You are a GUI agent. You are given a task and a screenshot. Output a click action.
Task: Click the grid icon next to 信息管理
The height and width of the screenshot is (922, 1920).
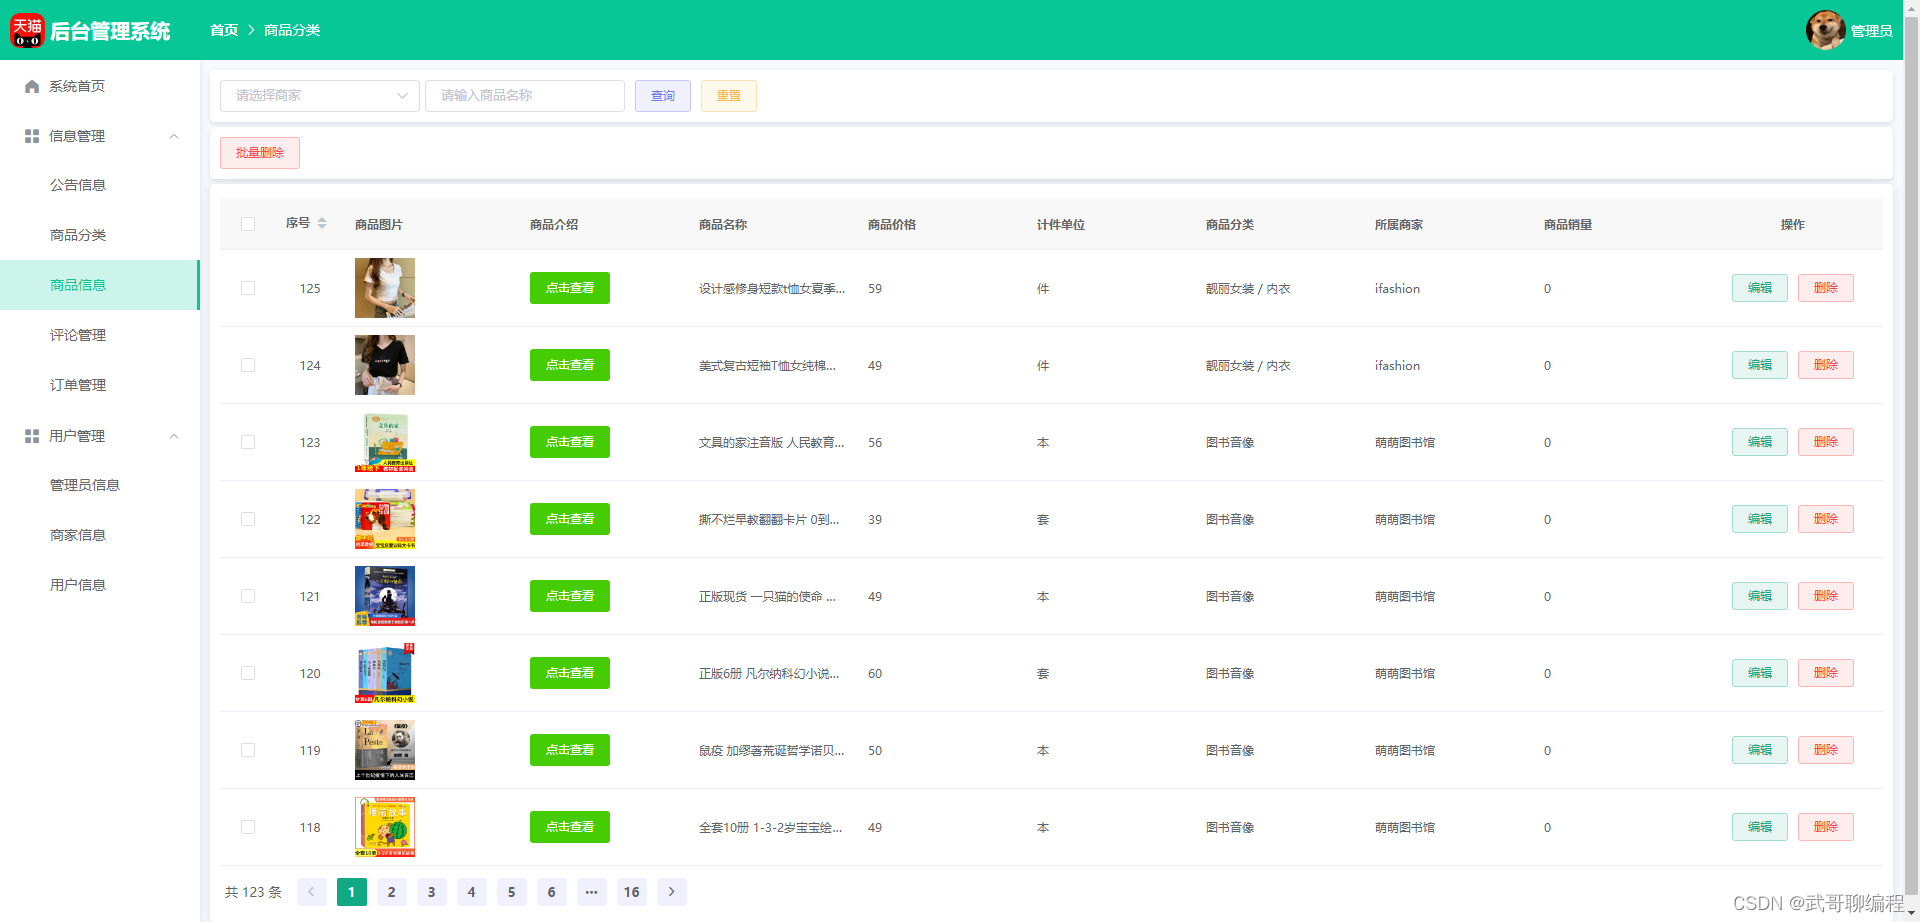30,135
